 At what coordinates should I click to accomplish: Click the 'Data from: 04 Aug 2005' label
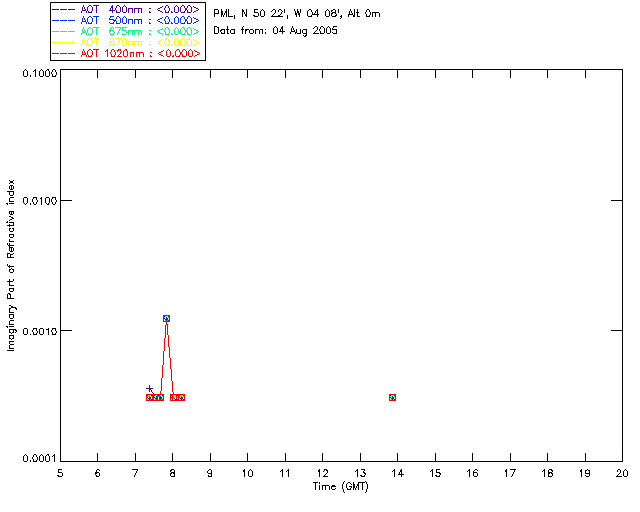pos(276,31)
